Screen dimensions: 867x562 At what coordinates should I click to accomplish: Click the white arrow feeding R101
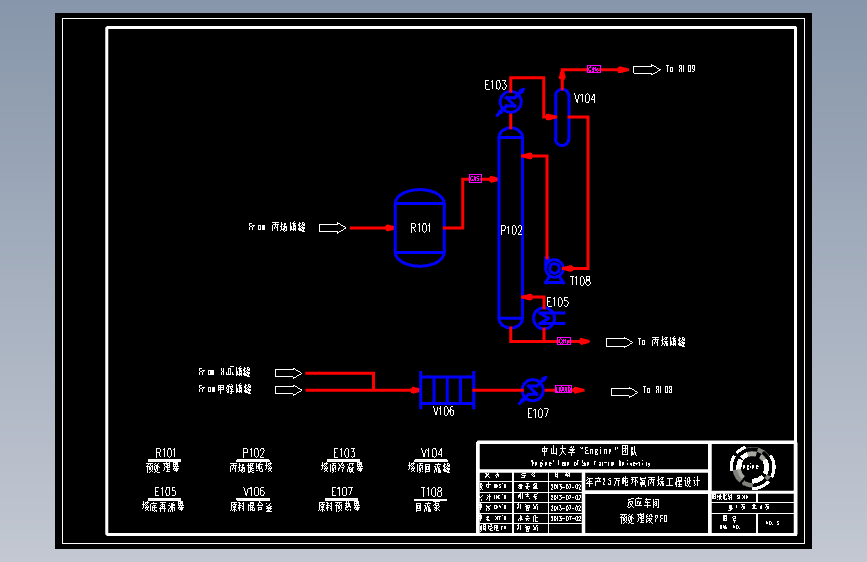tap(332, 228)
